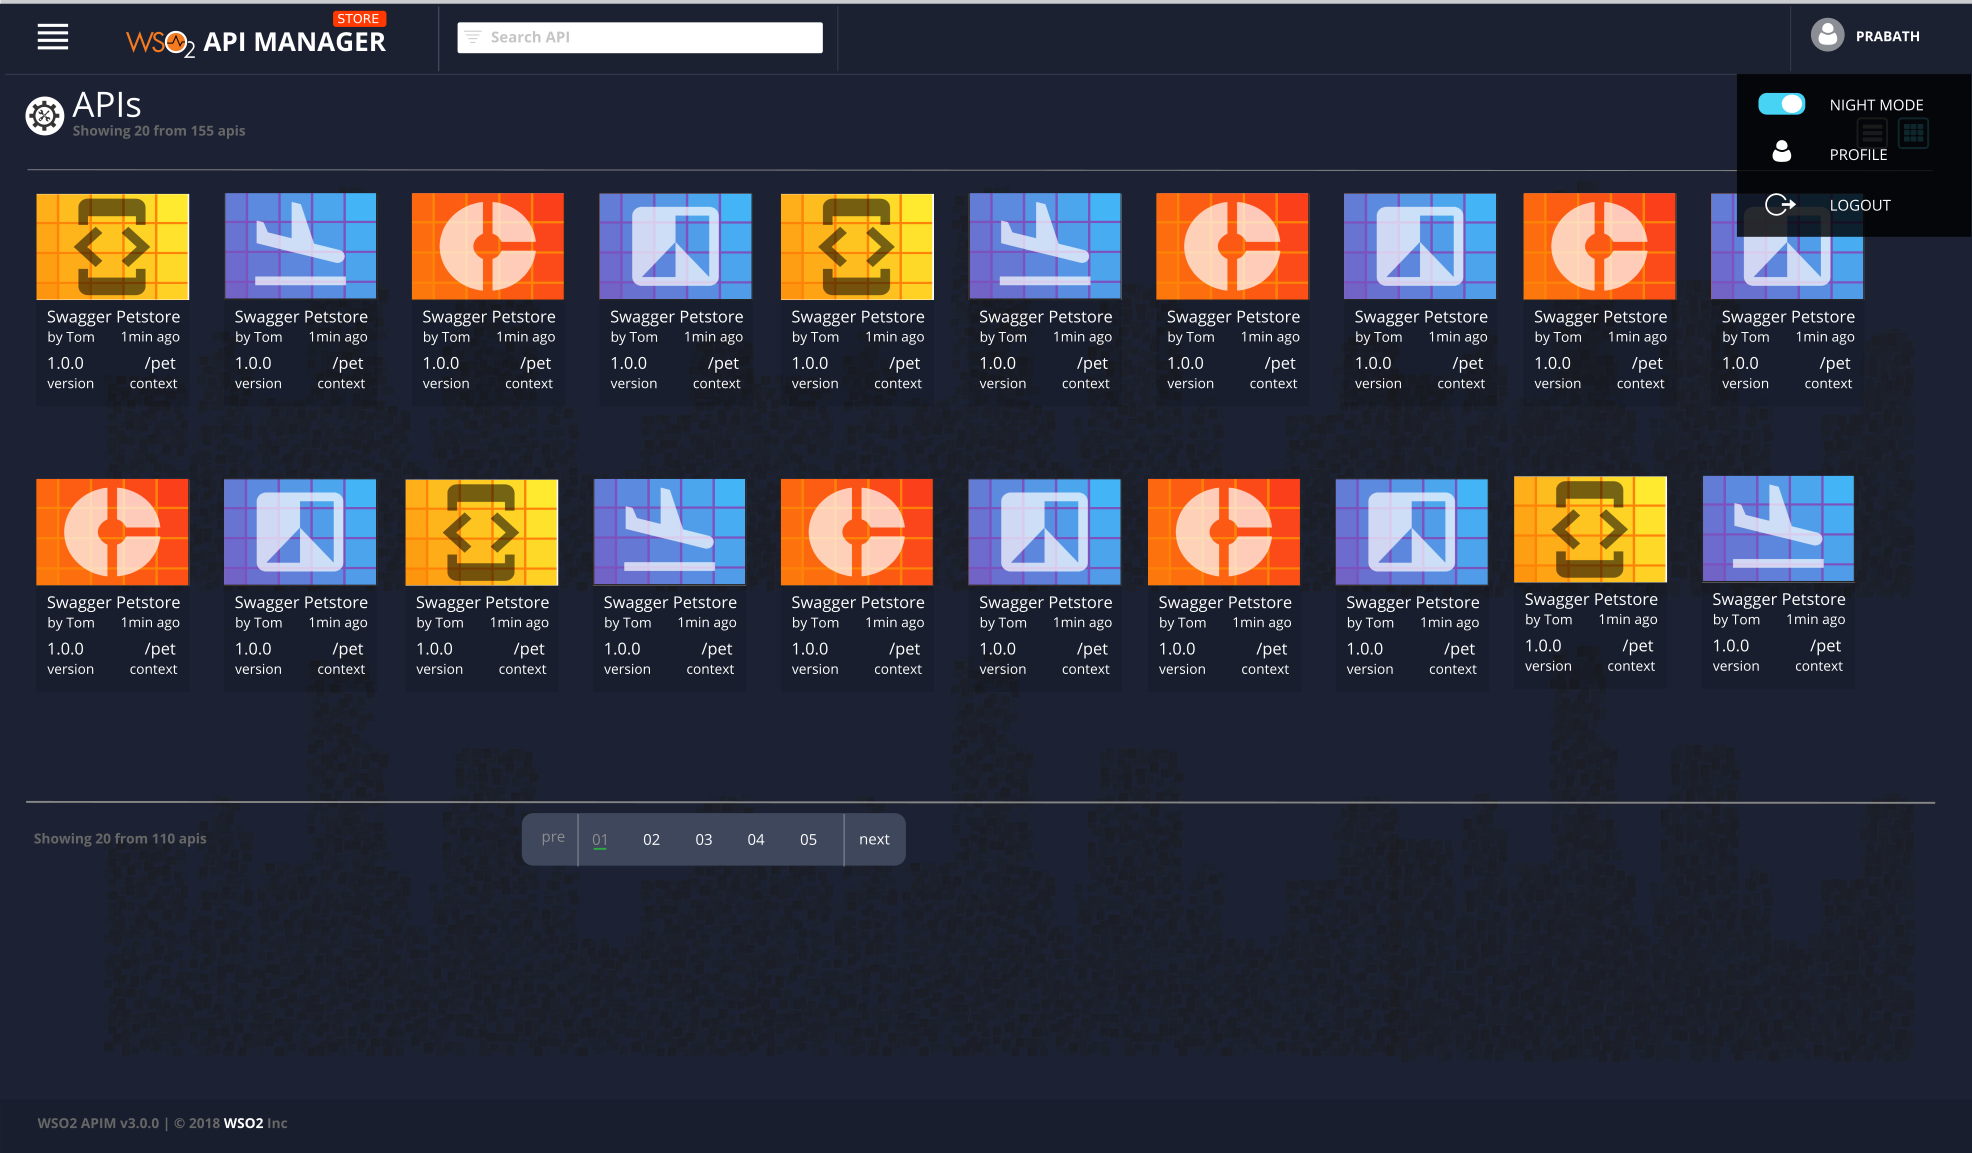Open the first yellow code-bracket API thumbnail
1972x1153 pixels.
113,247
